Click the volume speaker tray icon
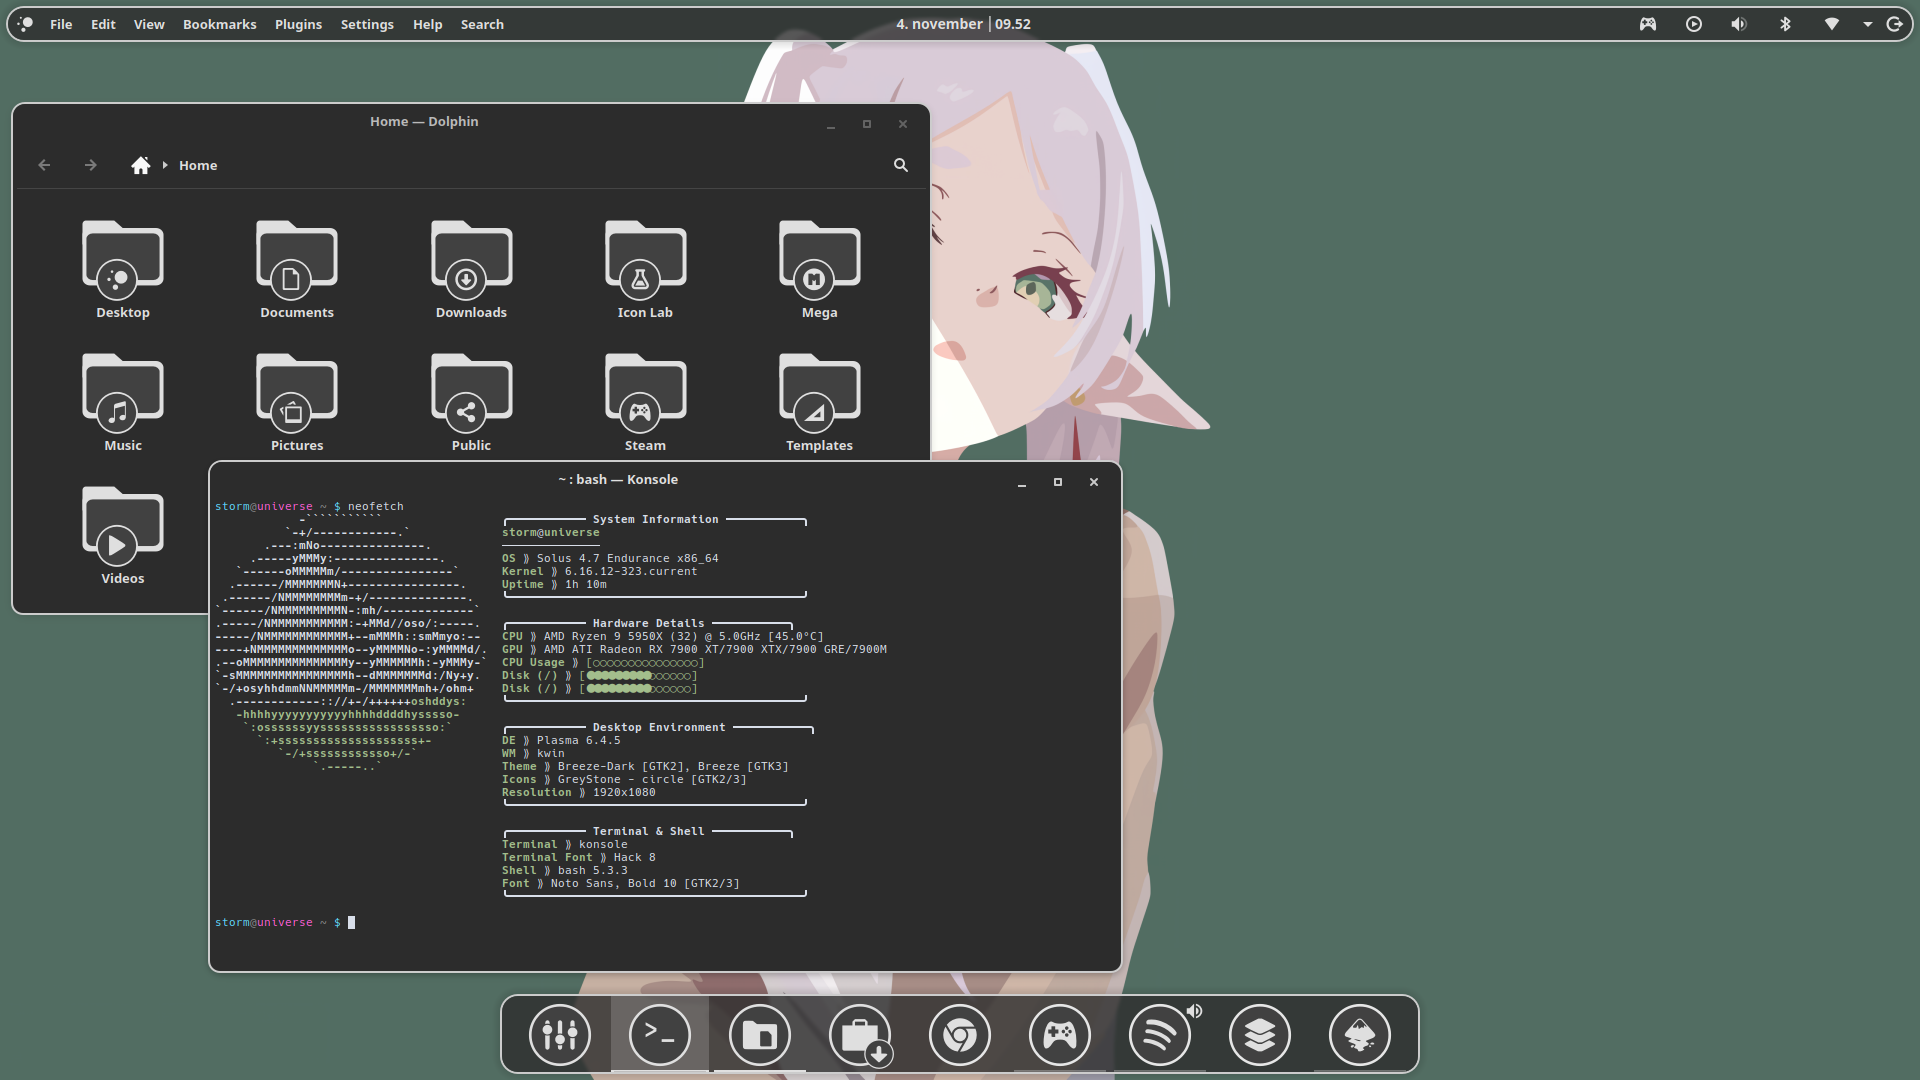 click(x=1739, y=24)
